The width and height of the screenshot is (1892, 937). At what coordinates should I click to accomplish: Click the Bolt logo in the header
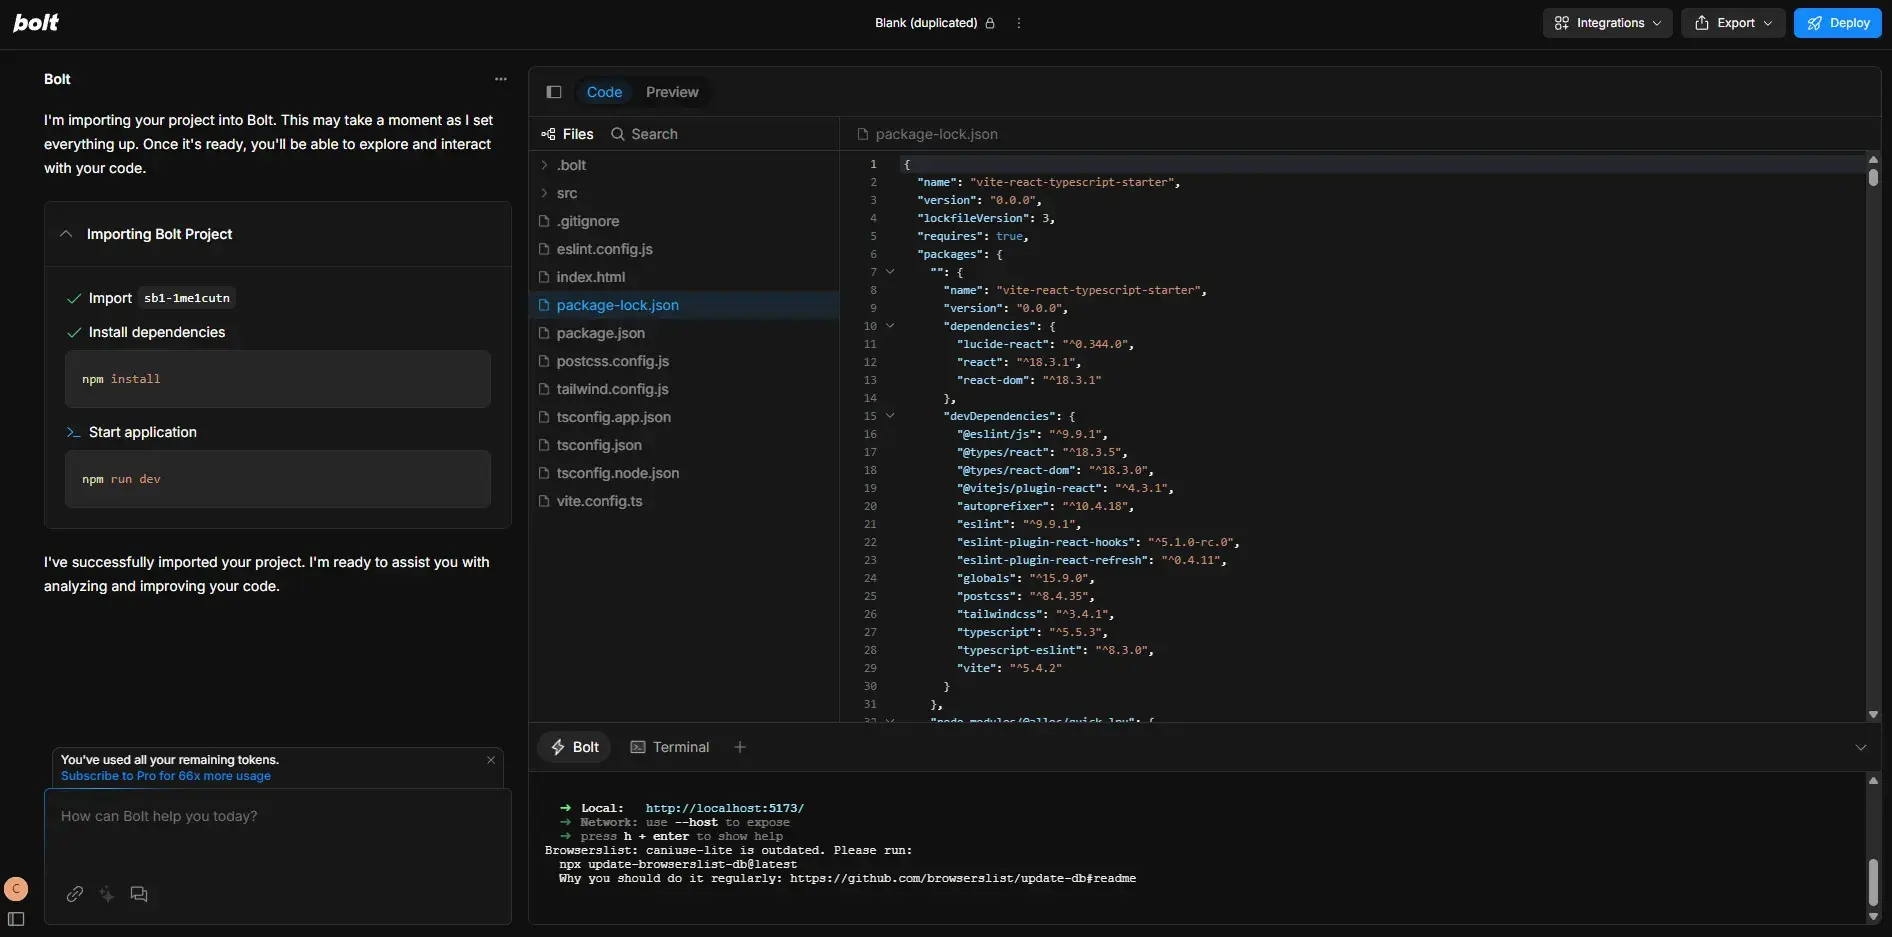tap(36, 22)
